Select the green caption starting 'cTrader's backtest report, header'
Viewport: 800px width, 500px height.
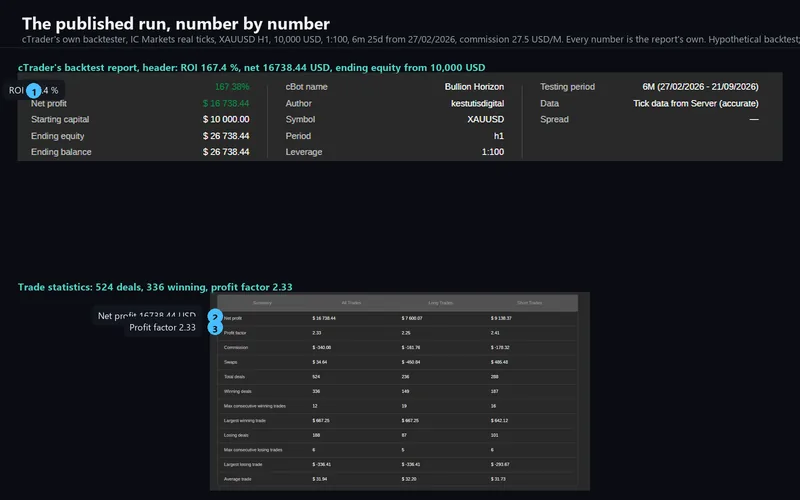[252, 67]
